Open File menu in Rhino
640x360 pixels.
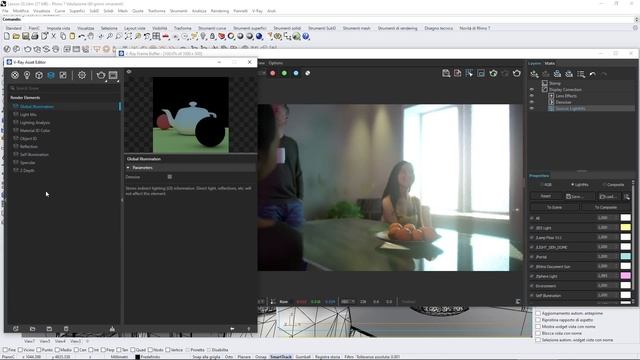point(5,11)
